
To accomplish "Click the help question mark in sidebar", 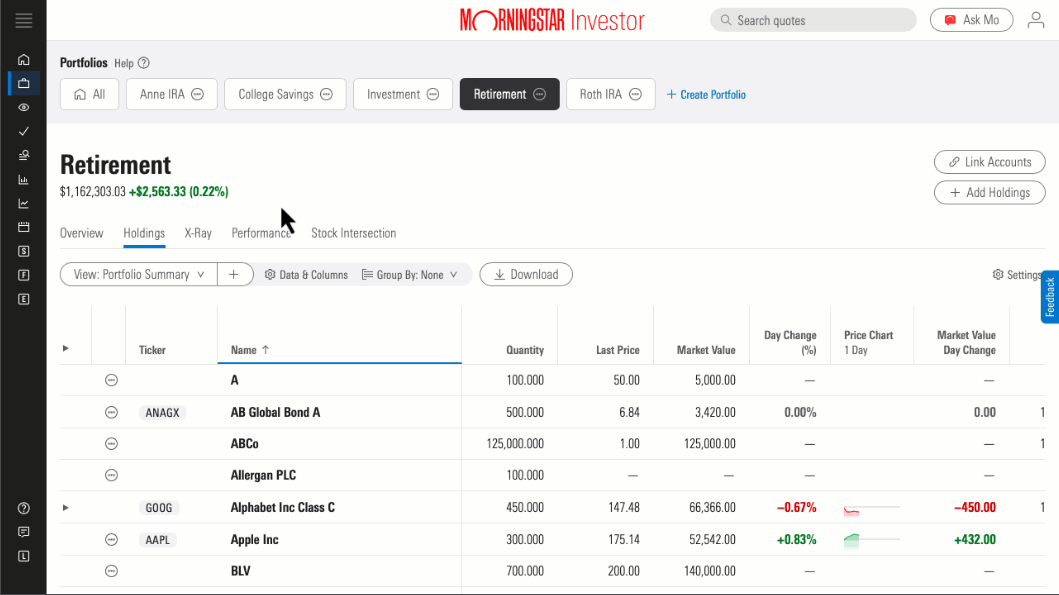I will tap(24, 508).
